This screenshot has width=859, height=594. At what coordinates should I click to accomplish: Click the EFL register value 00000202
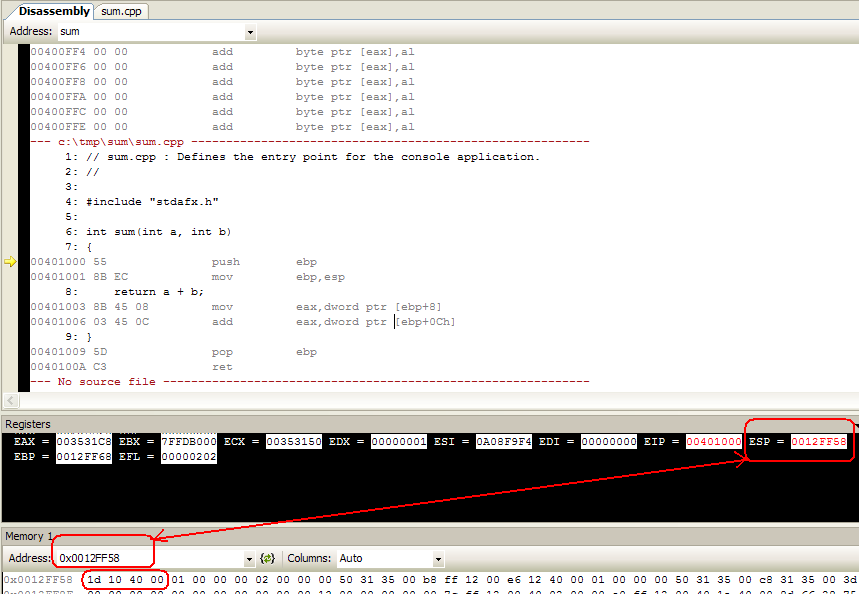[189, 457]
